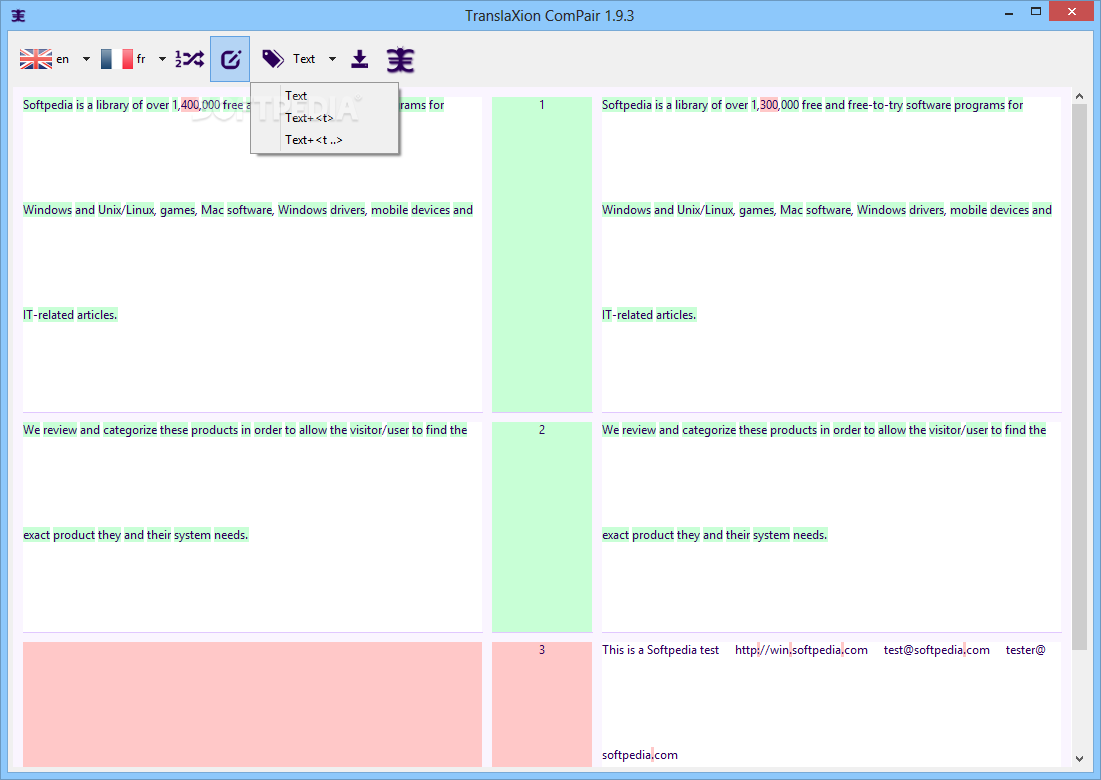Click 'exact product they and their system needs.' right pane
Image resolution: width=1101 pixels, height=780 pixels.
pyautogui.click(x=714, y=535)
